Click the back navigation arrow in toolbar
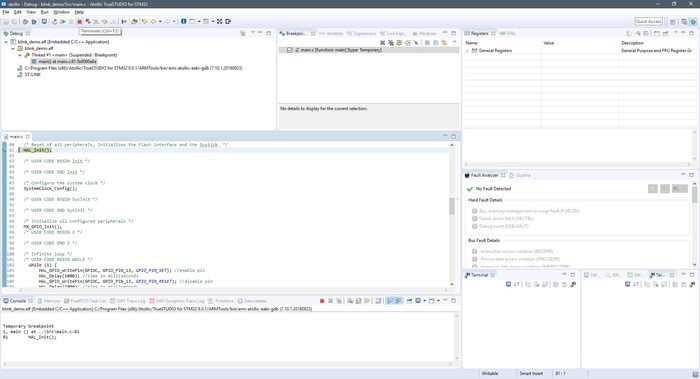Image resolution: width=700 pixels, height=379 pixels. (153, 21)
